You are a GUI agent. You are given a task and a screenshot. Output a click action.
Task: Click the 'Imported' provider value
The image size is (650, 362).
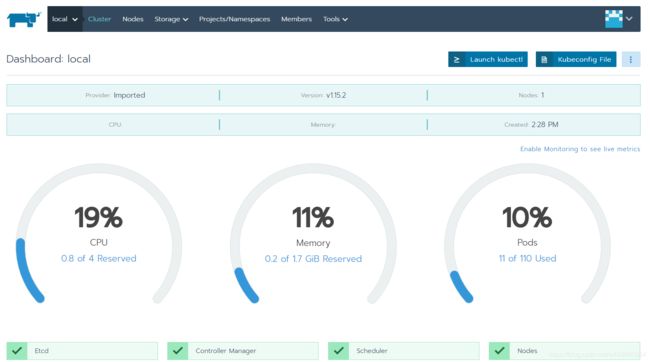coord(129,95)
